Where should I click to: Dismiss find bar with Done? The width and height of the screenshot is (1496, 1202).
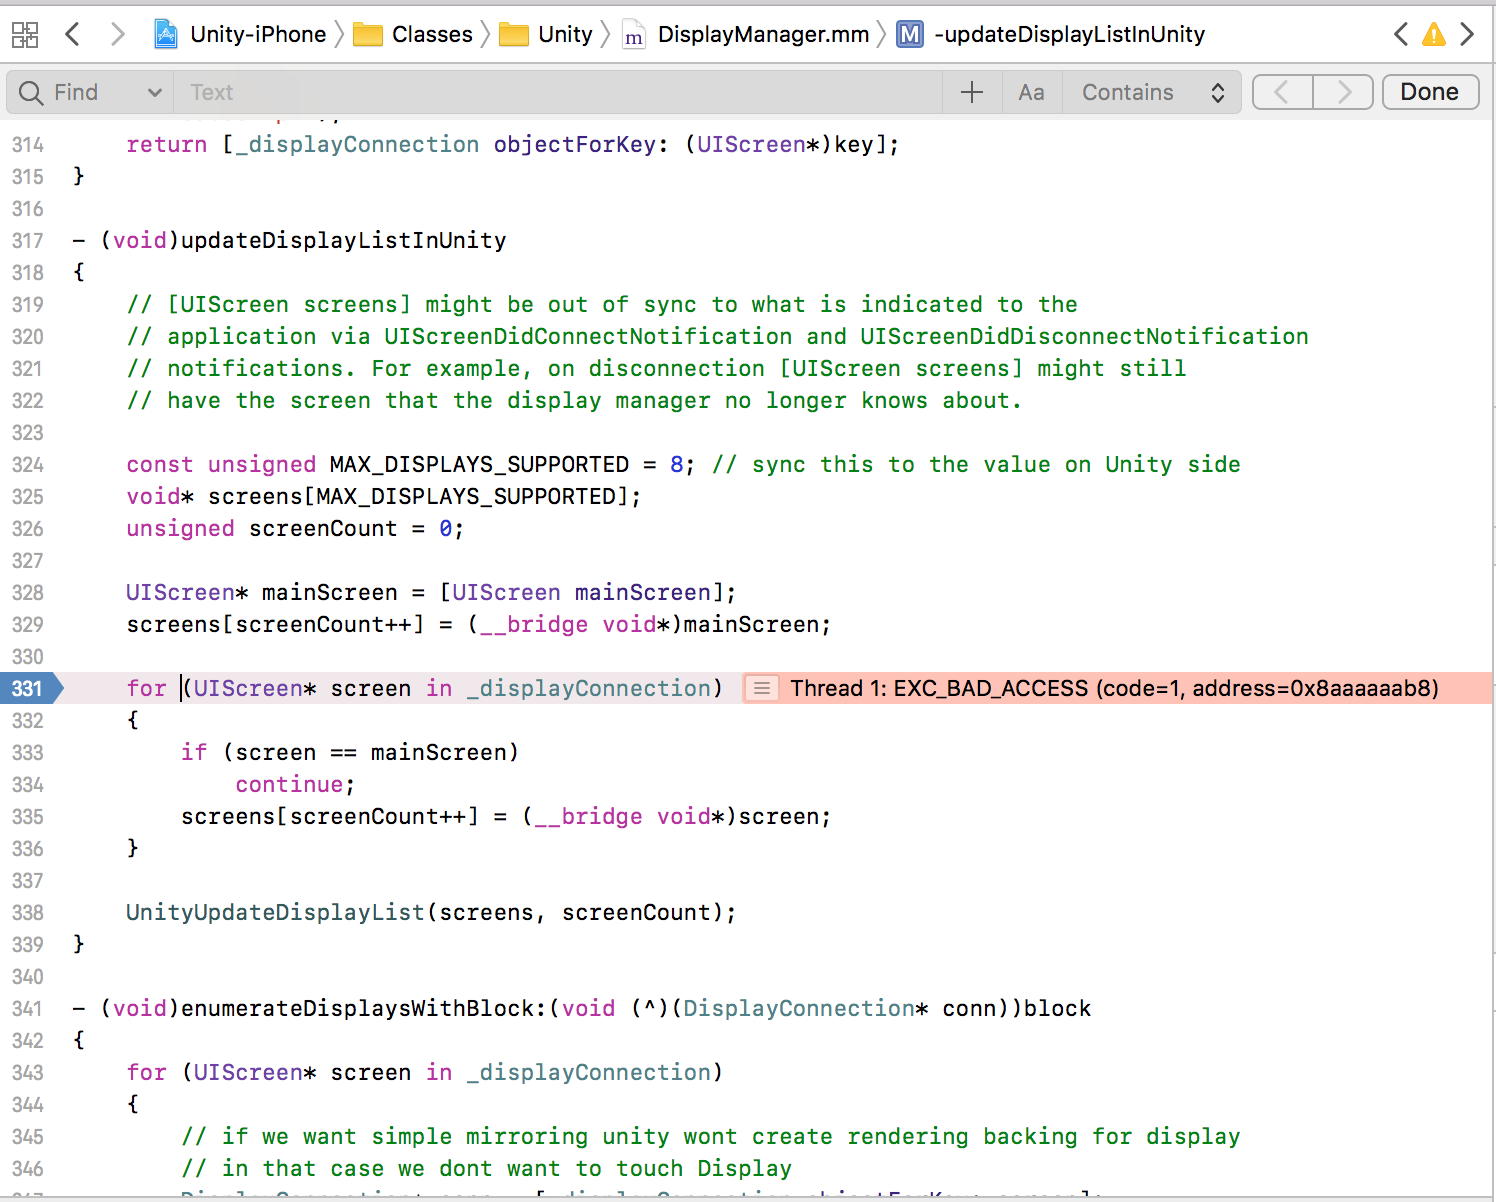click(1430, 92)
